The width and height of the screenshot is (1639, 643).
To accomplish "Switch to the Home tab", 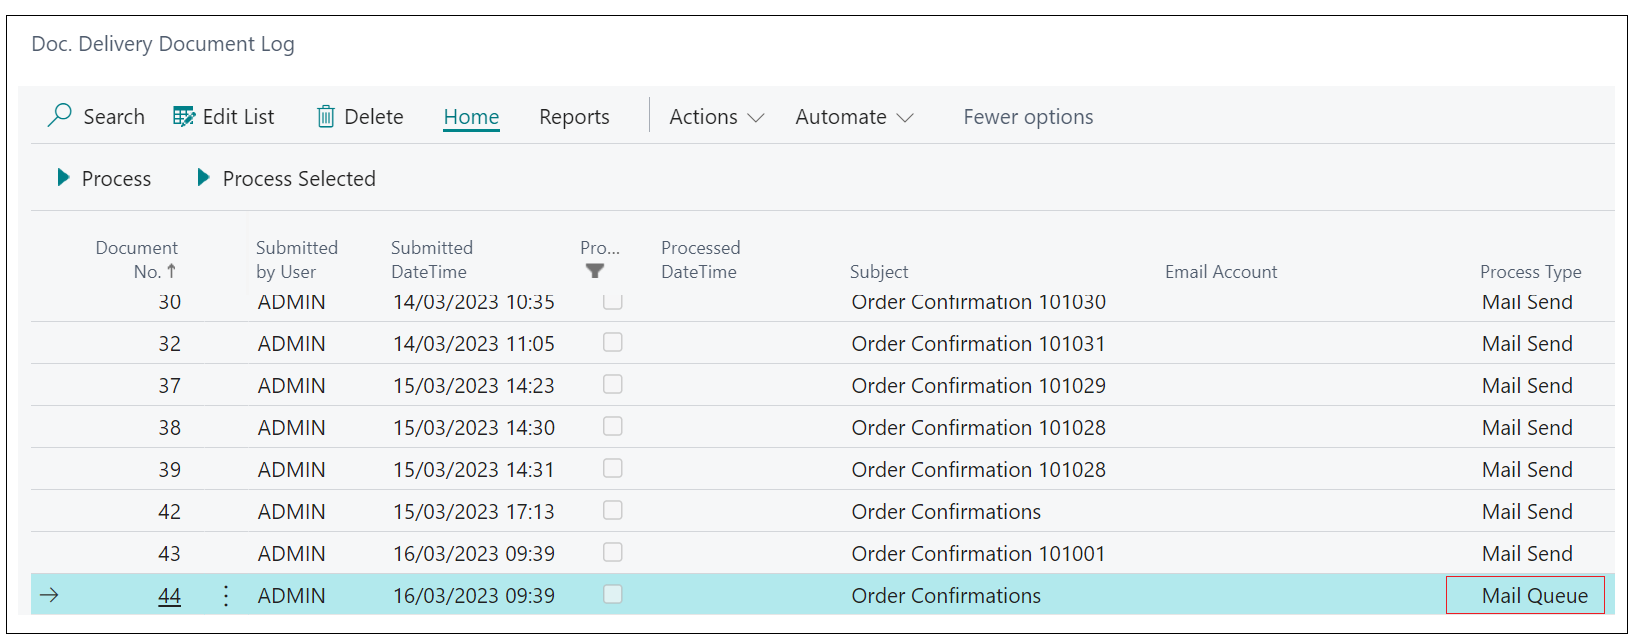I will point(471,117).
